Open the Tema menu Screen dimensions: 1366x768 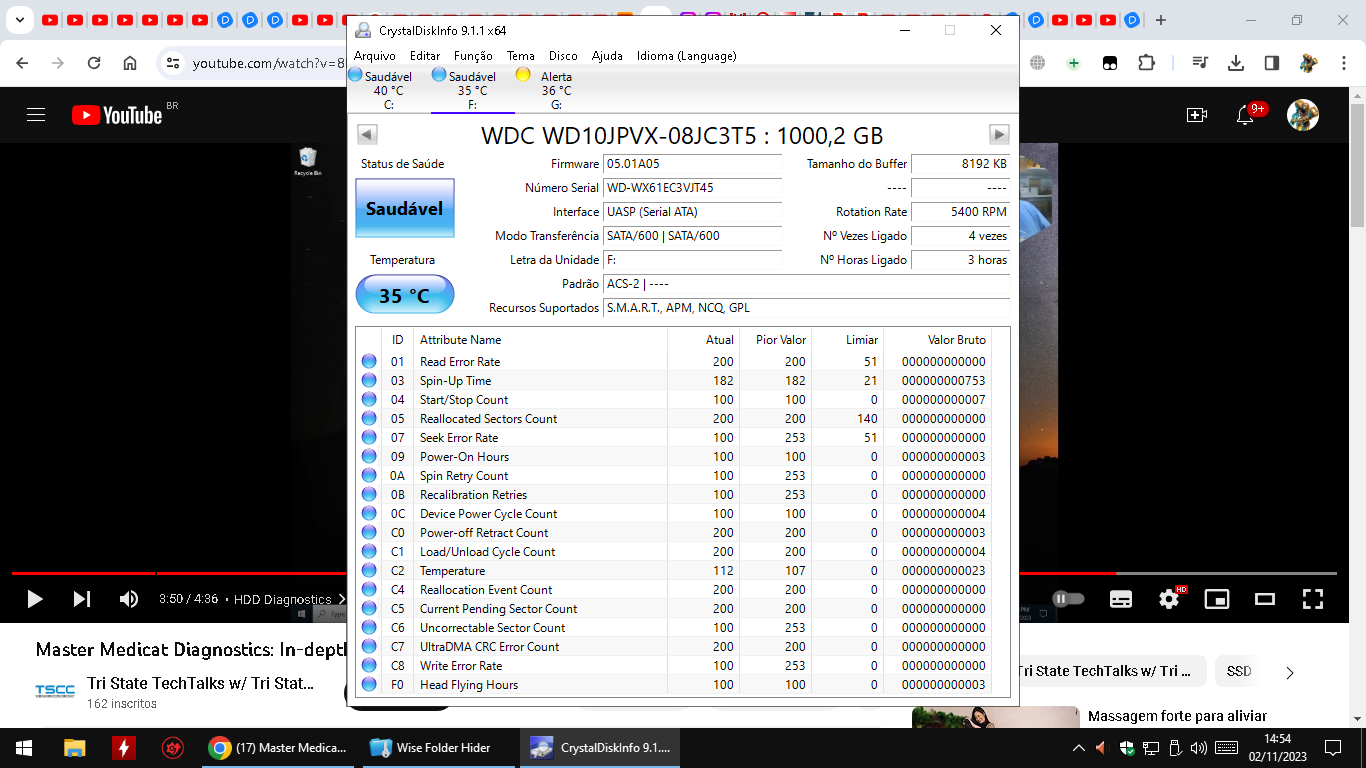pyautogui.click(x=520, y=56)
